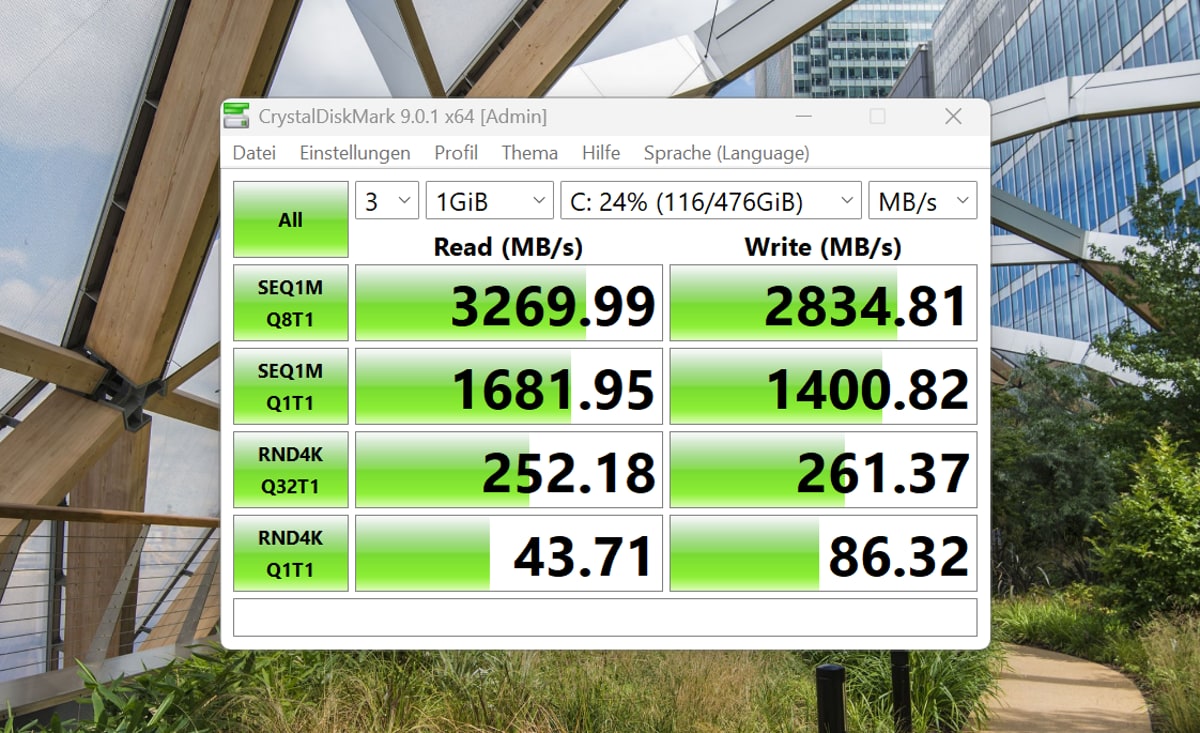Open the Sprache (Language) menu
Viewport: 1200px width, 733px height.
(x=727, y=153)
